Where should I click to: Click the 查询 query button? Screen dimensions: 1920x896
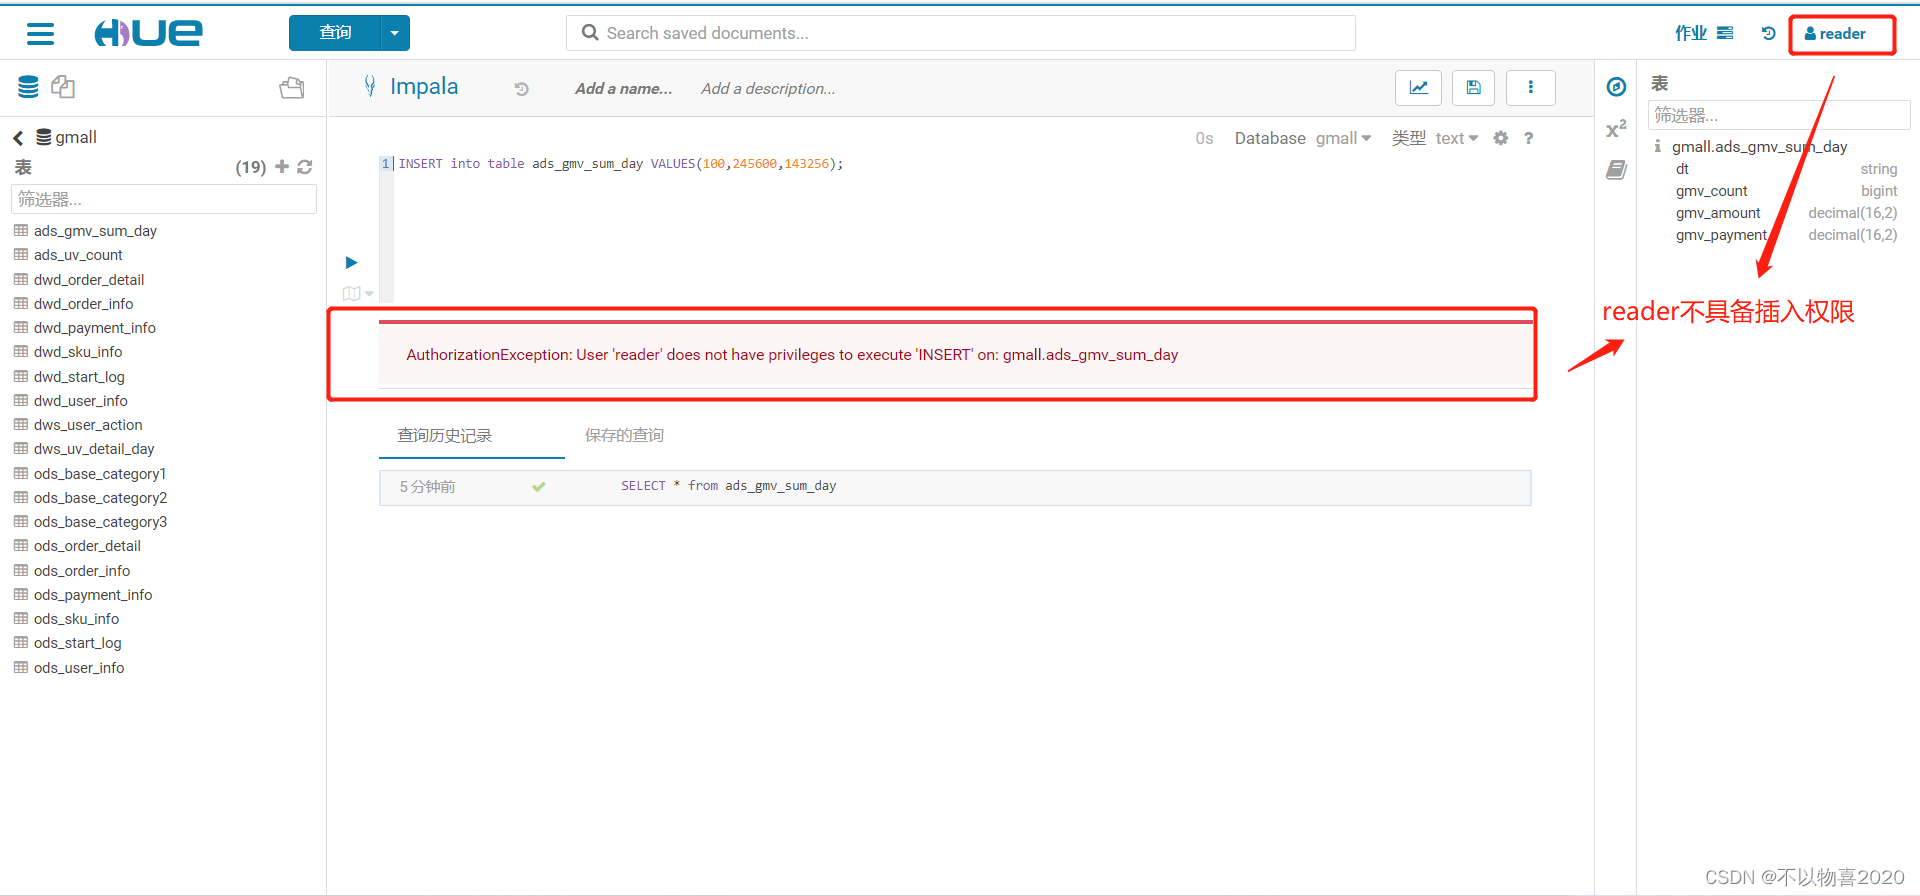(x=335, y=33)
